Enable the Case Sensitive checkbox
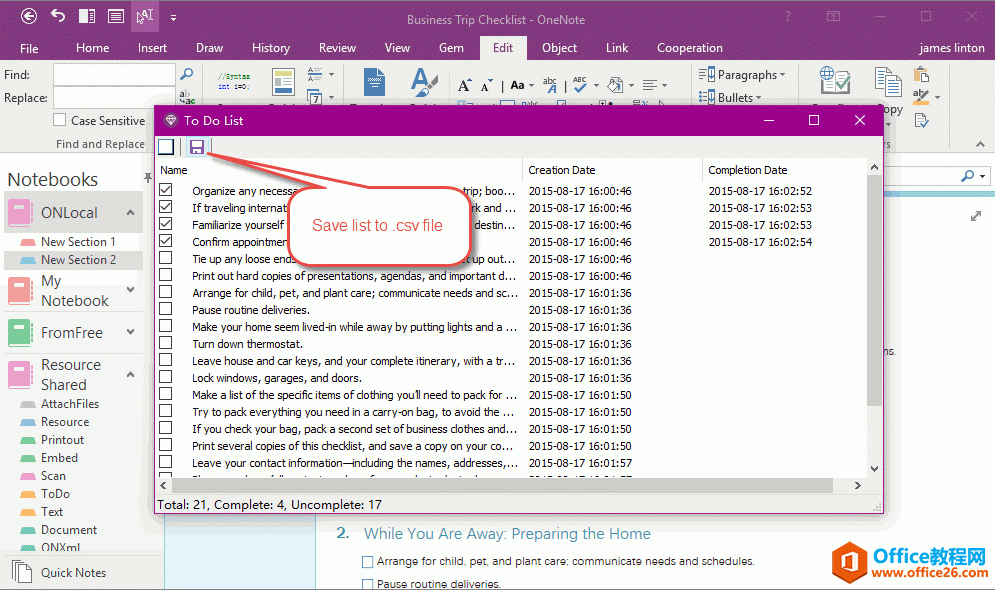Viewport: 995px width, 590px height. point(60,121)
